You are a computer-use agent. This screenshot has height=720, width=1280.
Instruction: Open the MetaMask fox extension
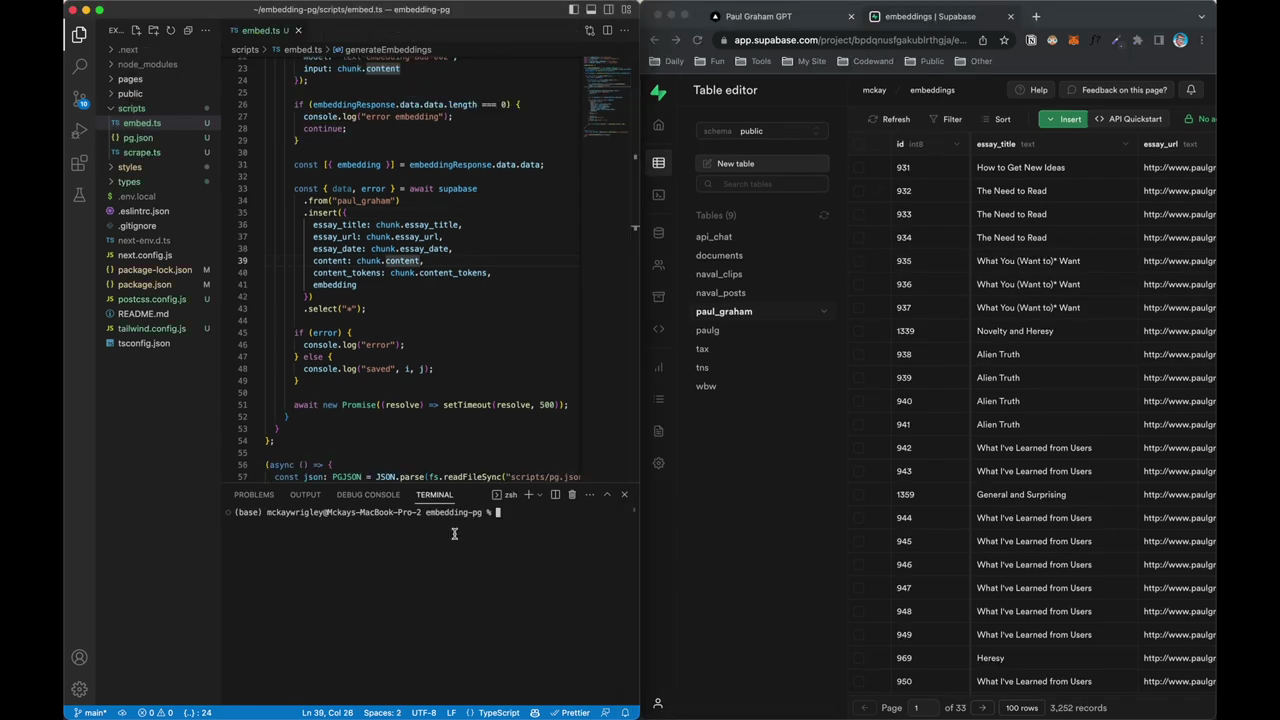[1073, 40]
